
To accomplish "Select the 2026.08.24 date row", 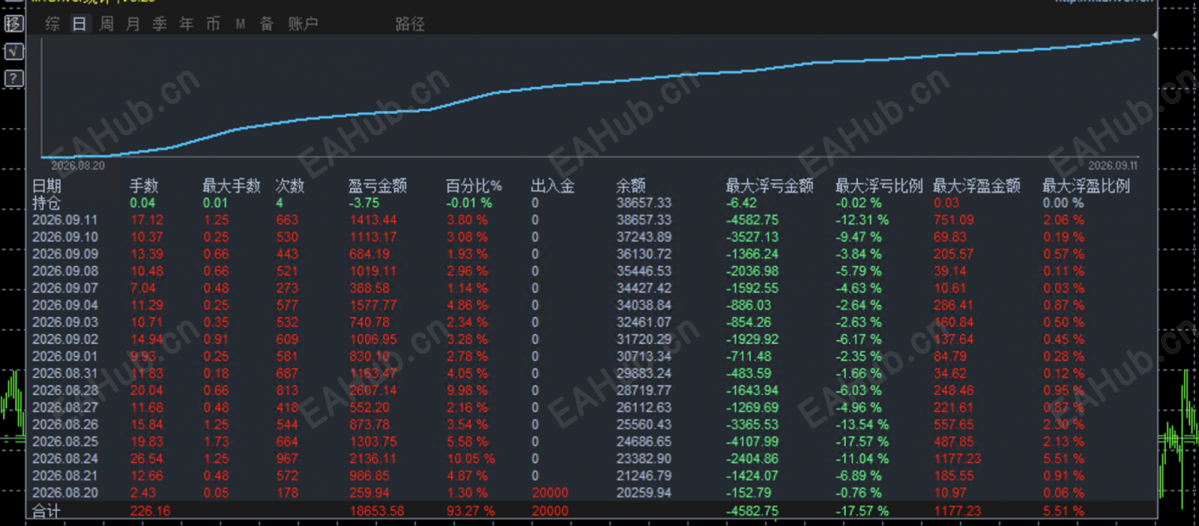I will [64, 457].
